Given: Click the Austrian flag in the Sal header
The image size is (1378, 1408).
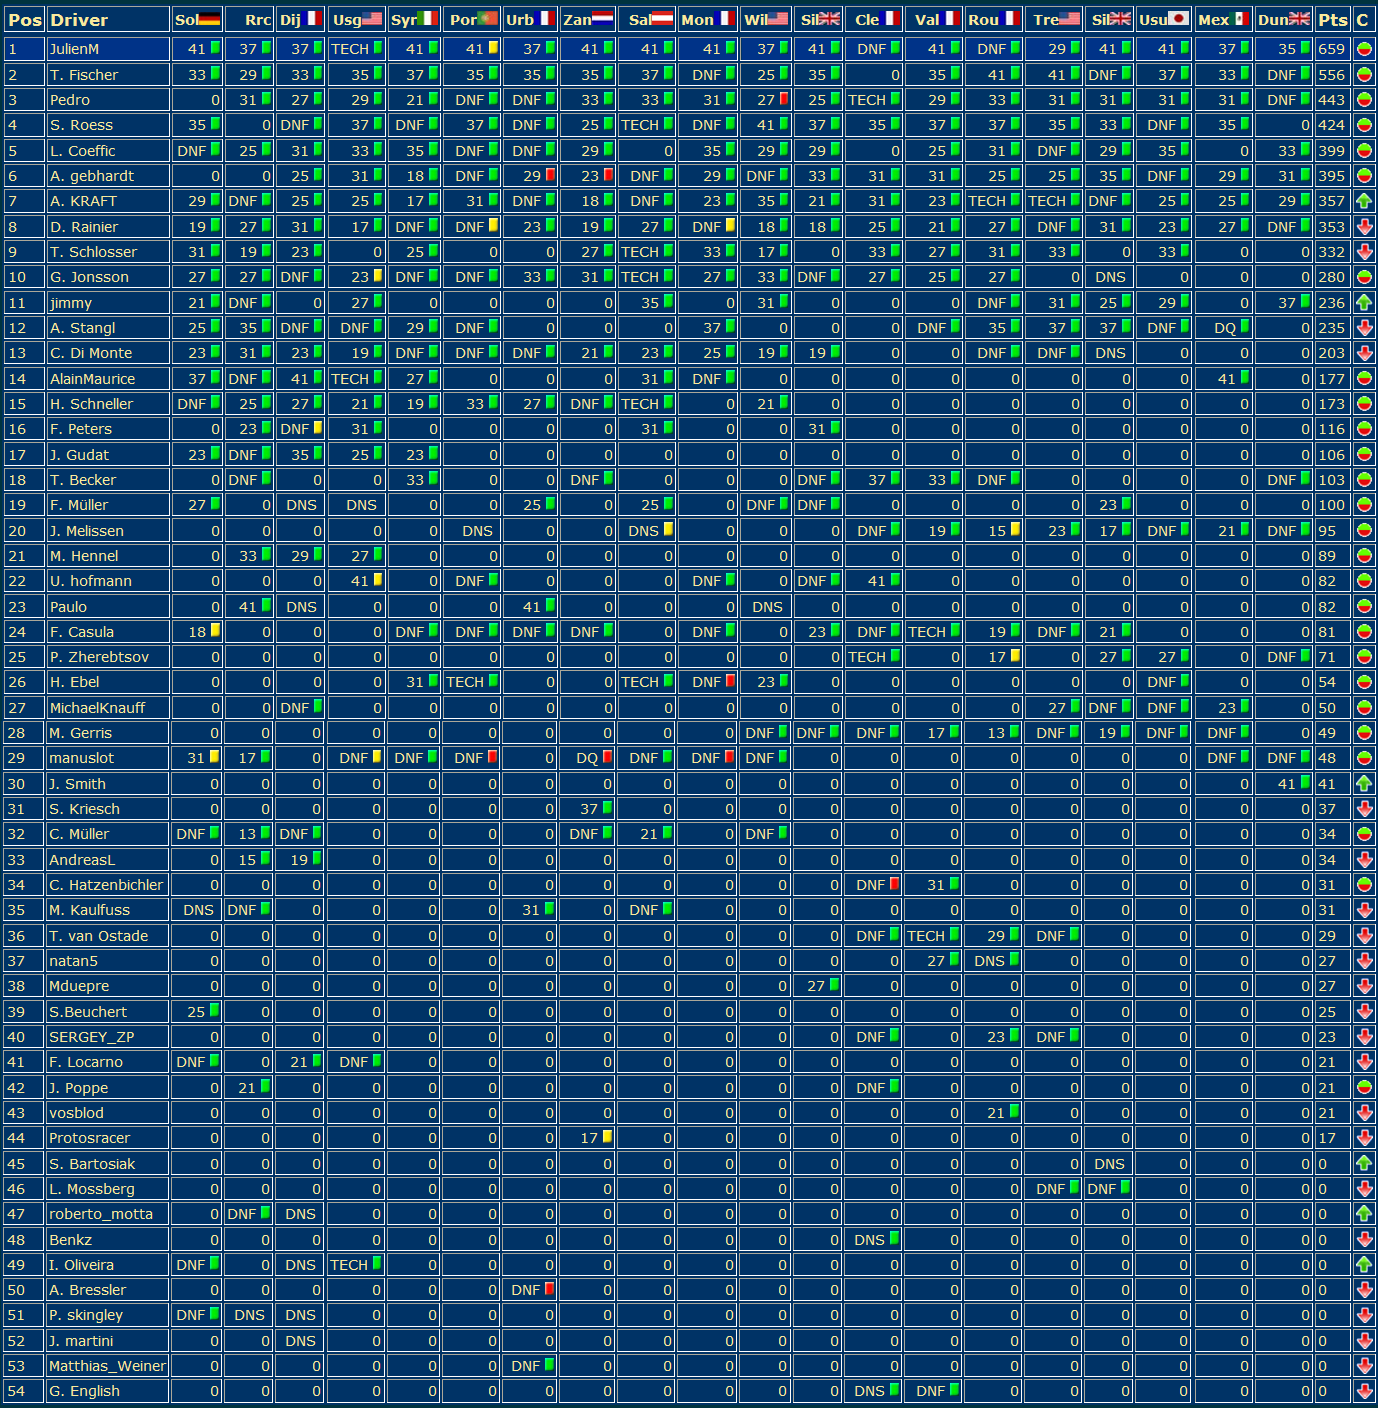Looking at the screenshot, I should point(662,19).
